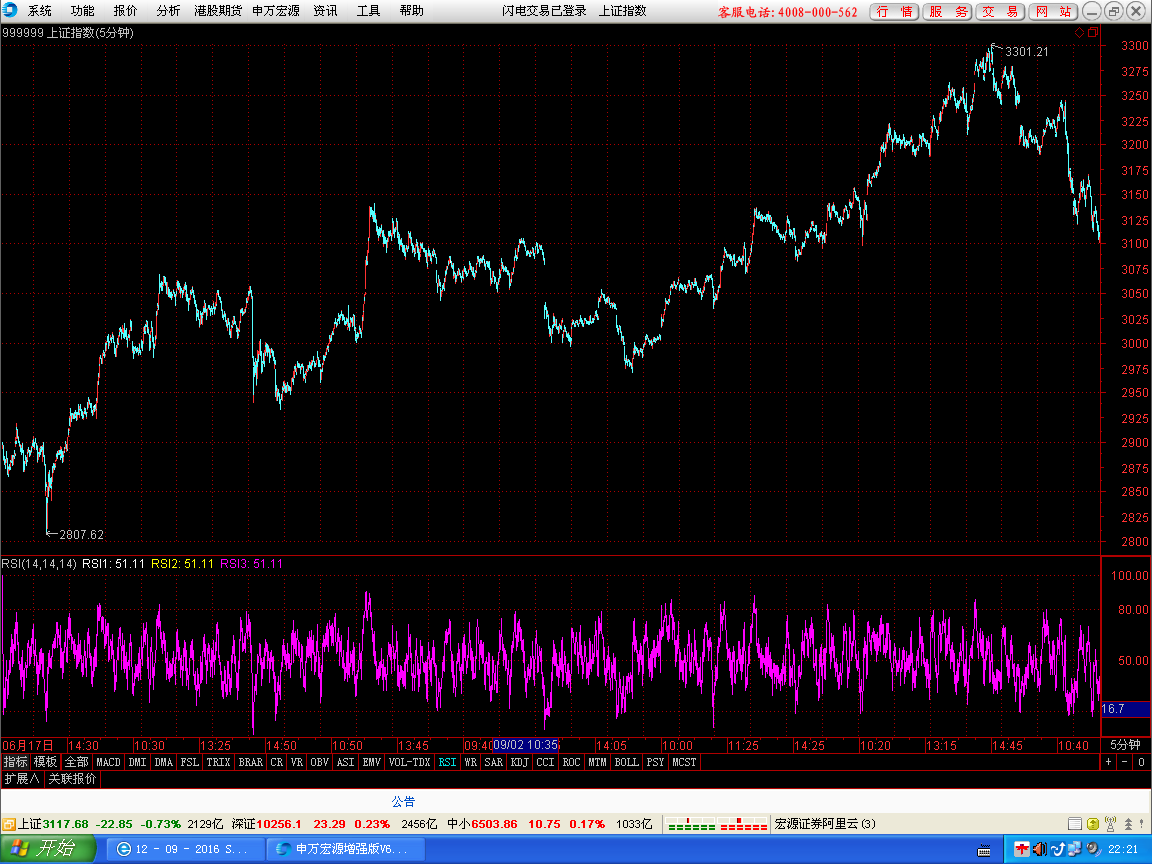Click the green-red market breadth indicator

[716, 824]
